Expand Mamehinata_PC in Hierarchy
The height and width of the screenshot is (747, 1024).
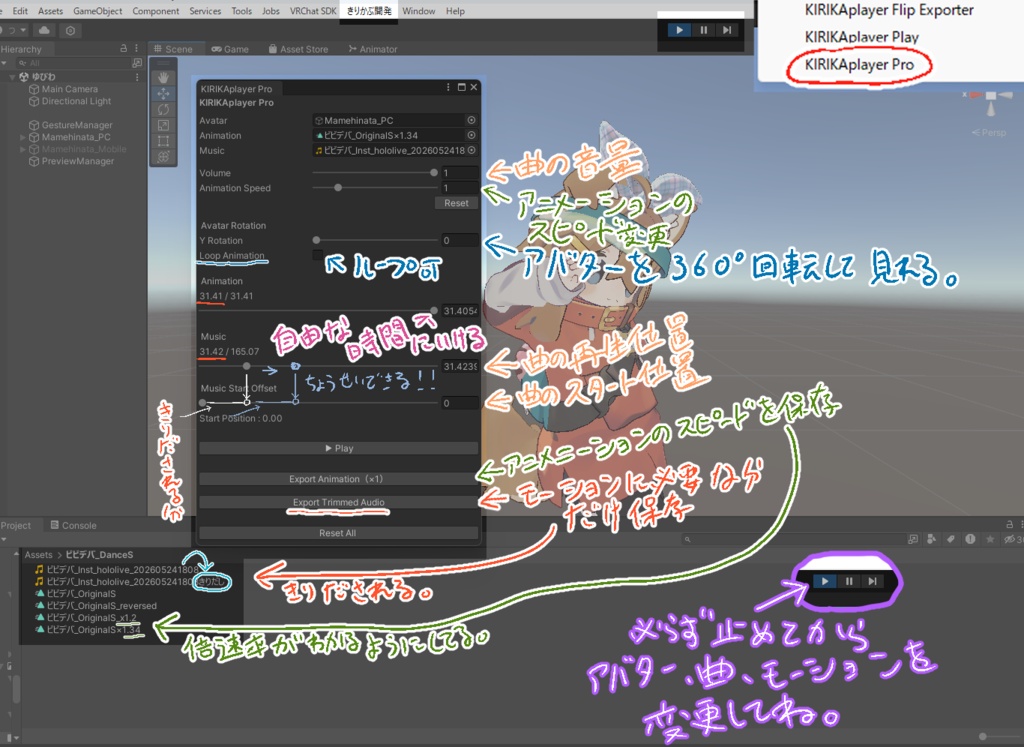tap(23, 137)
